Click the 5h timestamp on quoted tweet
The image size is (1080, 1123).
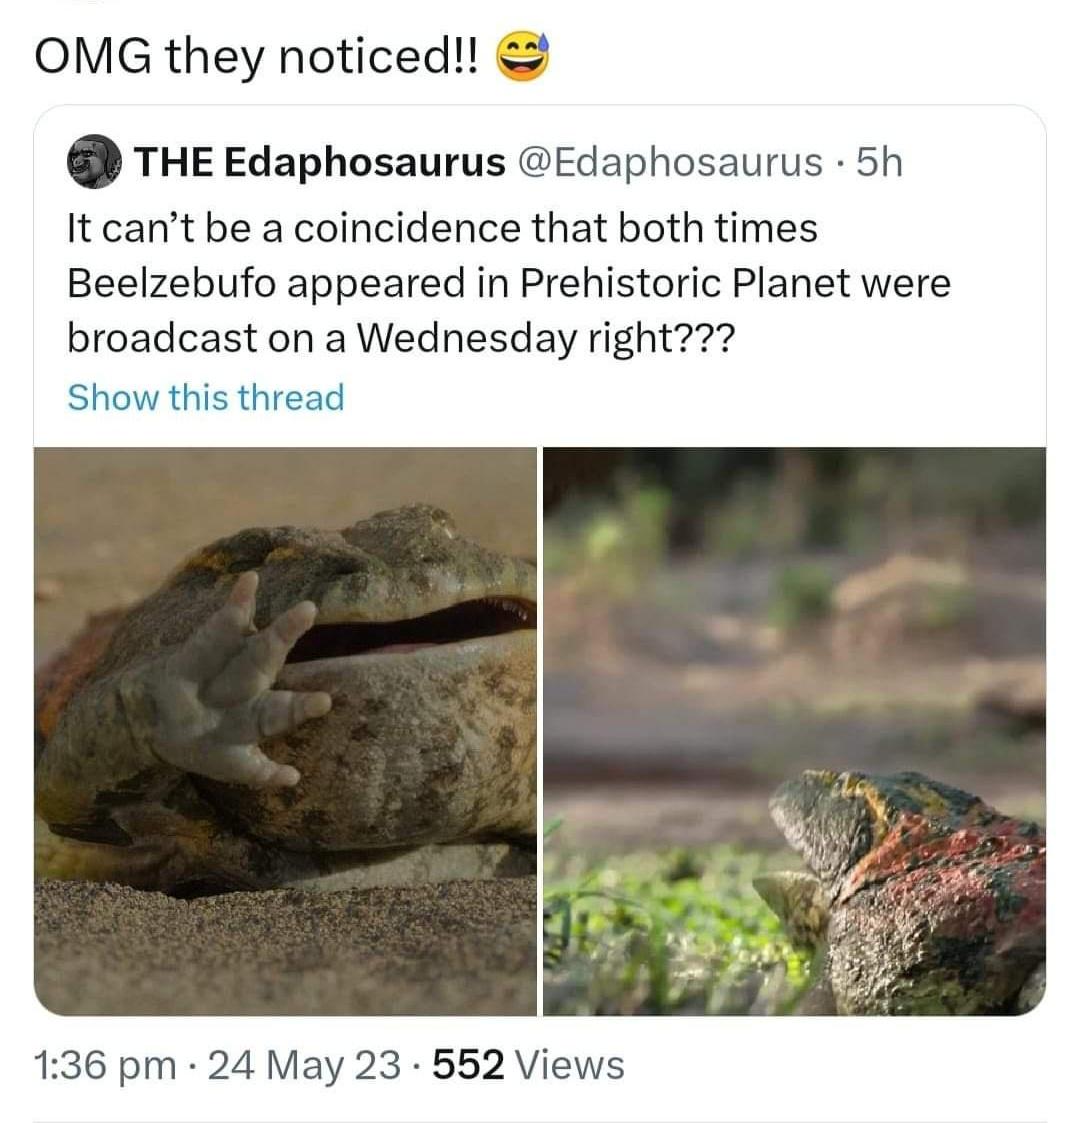tap(879, 162)
